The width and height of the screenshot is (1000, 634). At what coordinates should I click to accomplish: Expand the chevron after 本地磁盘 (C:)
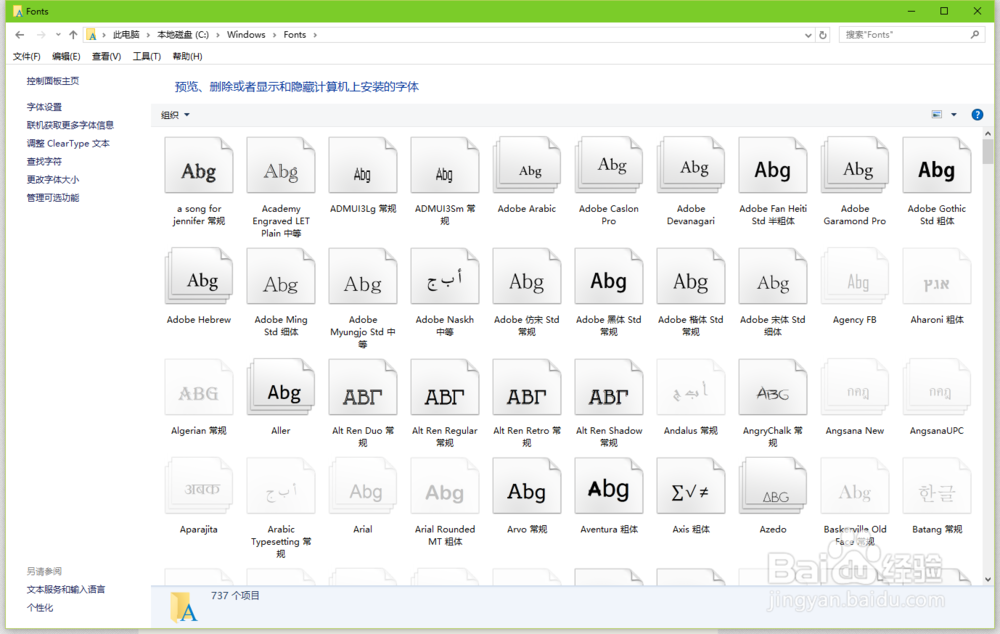[217, 34]
